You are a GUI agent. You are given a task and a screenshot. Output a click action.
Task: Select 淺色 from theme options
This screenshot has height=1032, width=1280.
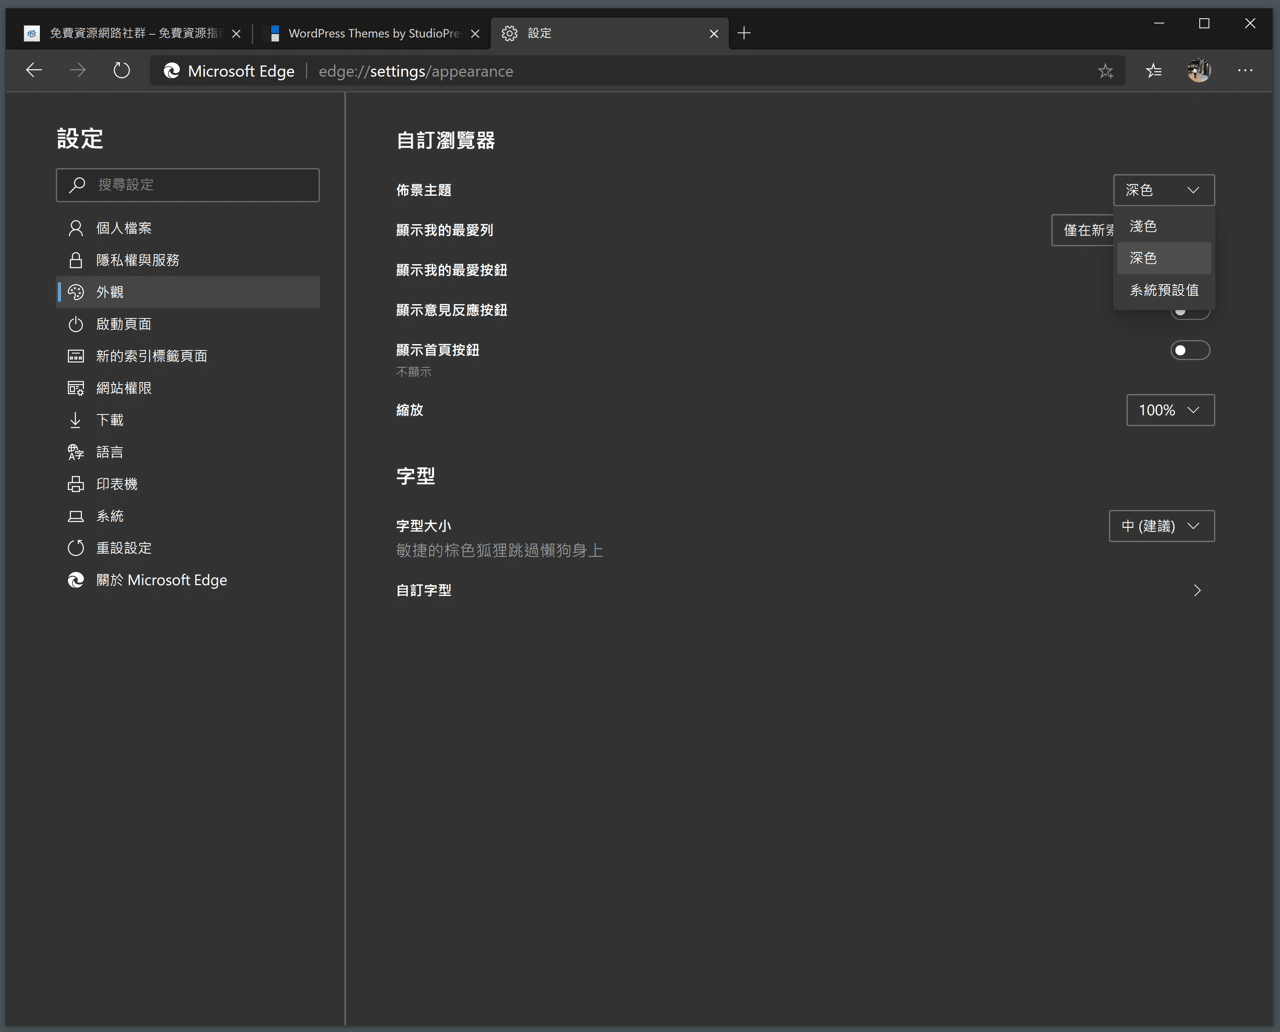pos(1144,226)
